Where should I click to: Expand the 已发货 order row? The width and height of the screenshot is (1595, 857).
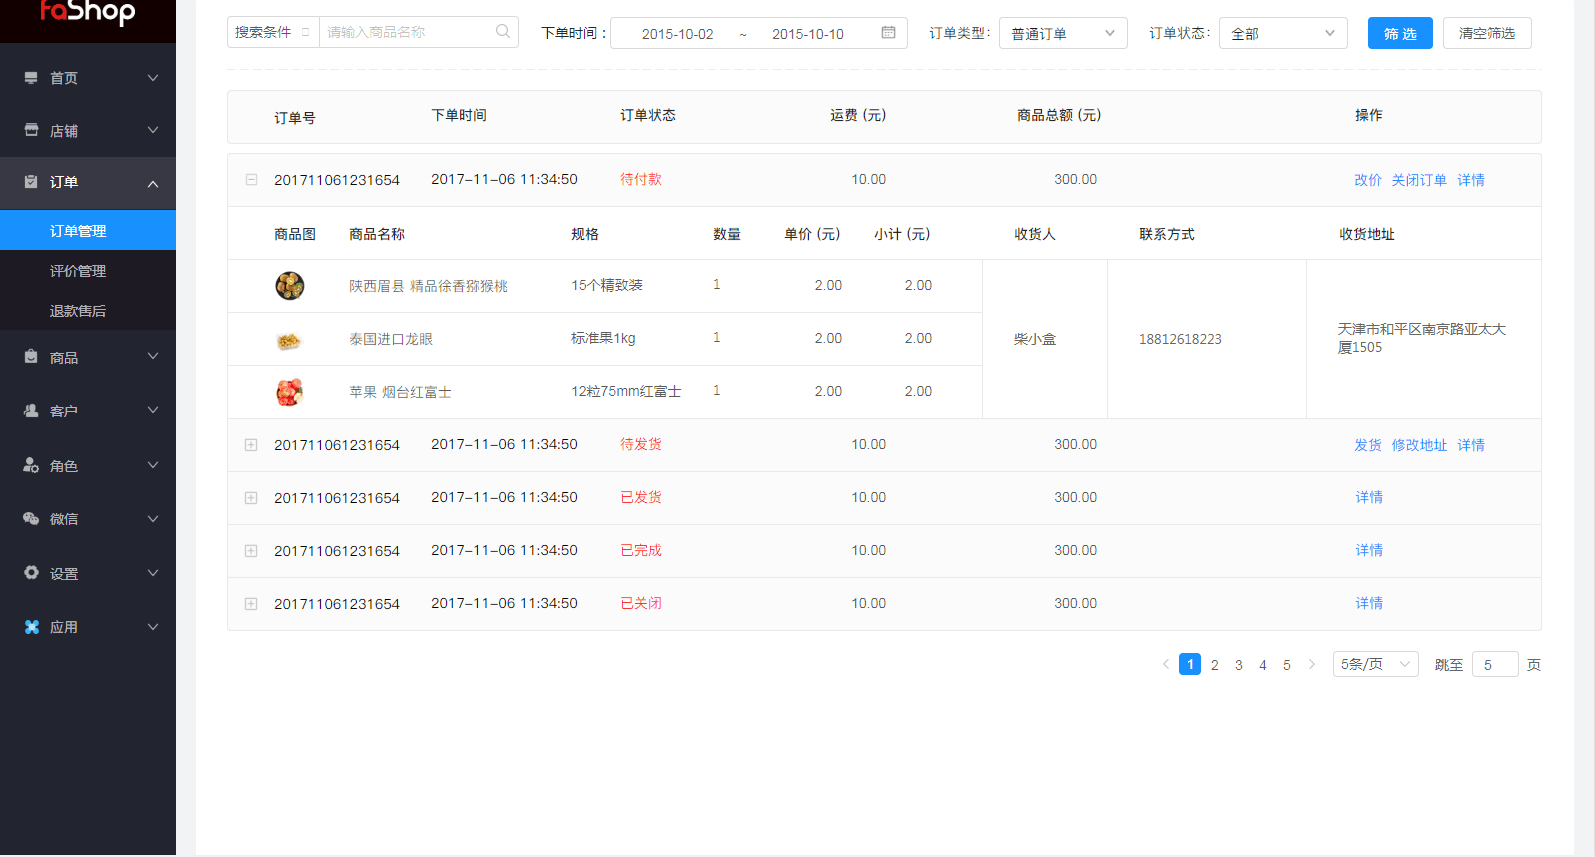pos(251,498)
